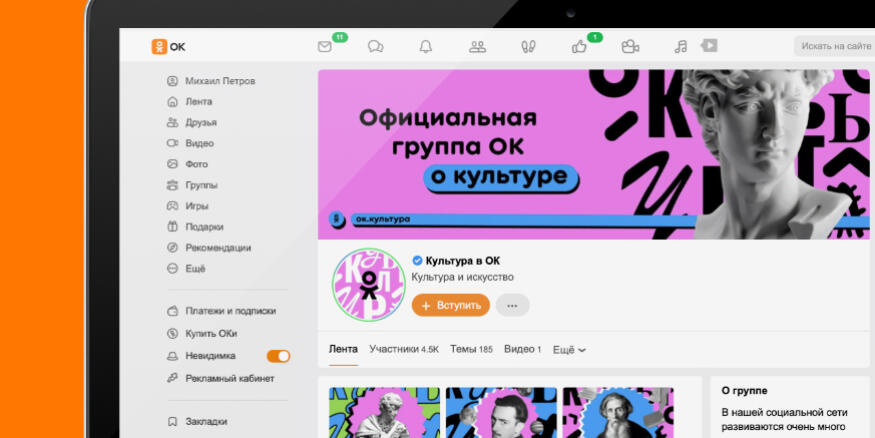Click the Искать на сайте search field
Viewport: 875px width, 438px height.
(x=834, y=46)
